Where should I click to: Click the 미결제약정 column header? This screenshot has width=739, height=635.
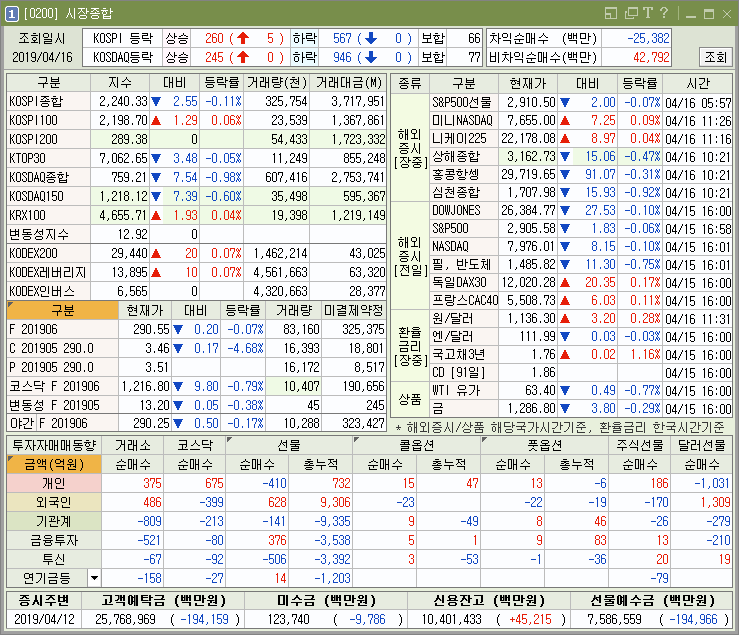(353, 310)
